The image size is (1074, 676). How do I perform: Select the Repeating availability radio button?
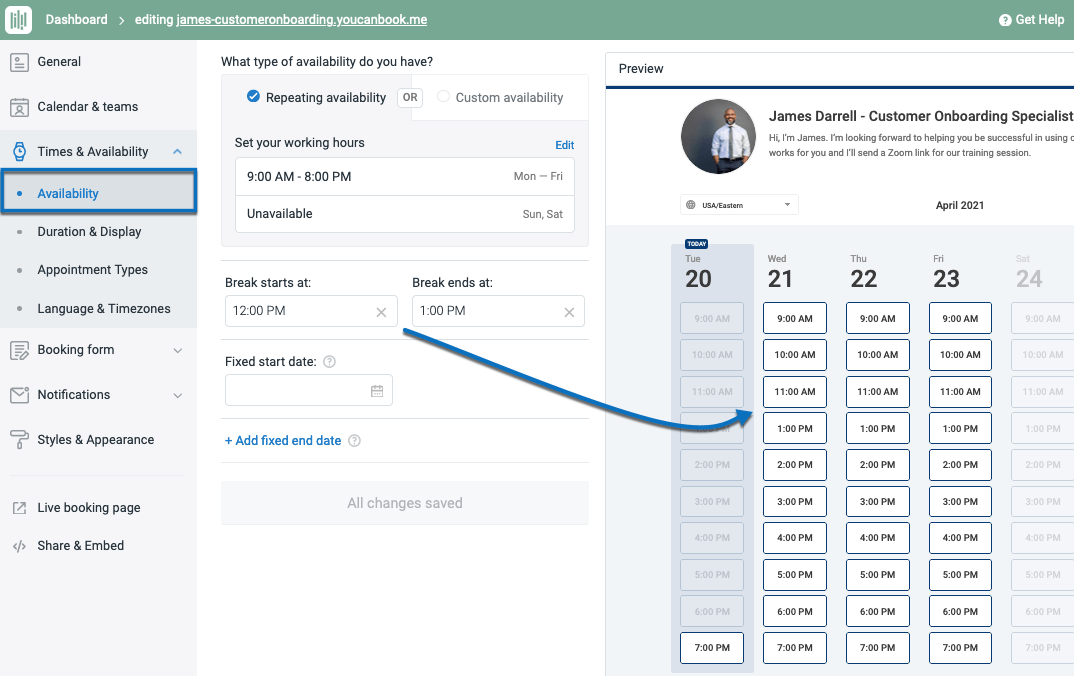coord(254,97)
